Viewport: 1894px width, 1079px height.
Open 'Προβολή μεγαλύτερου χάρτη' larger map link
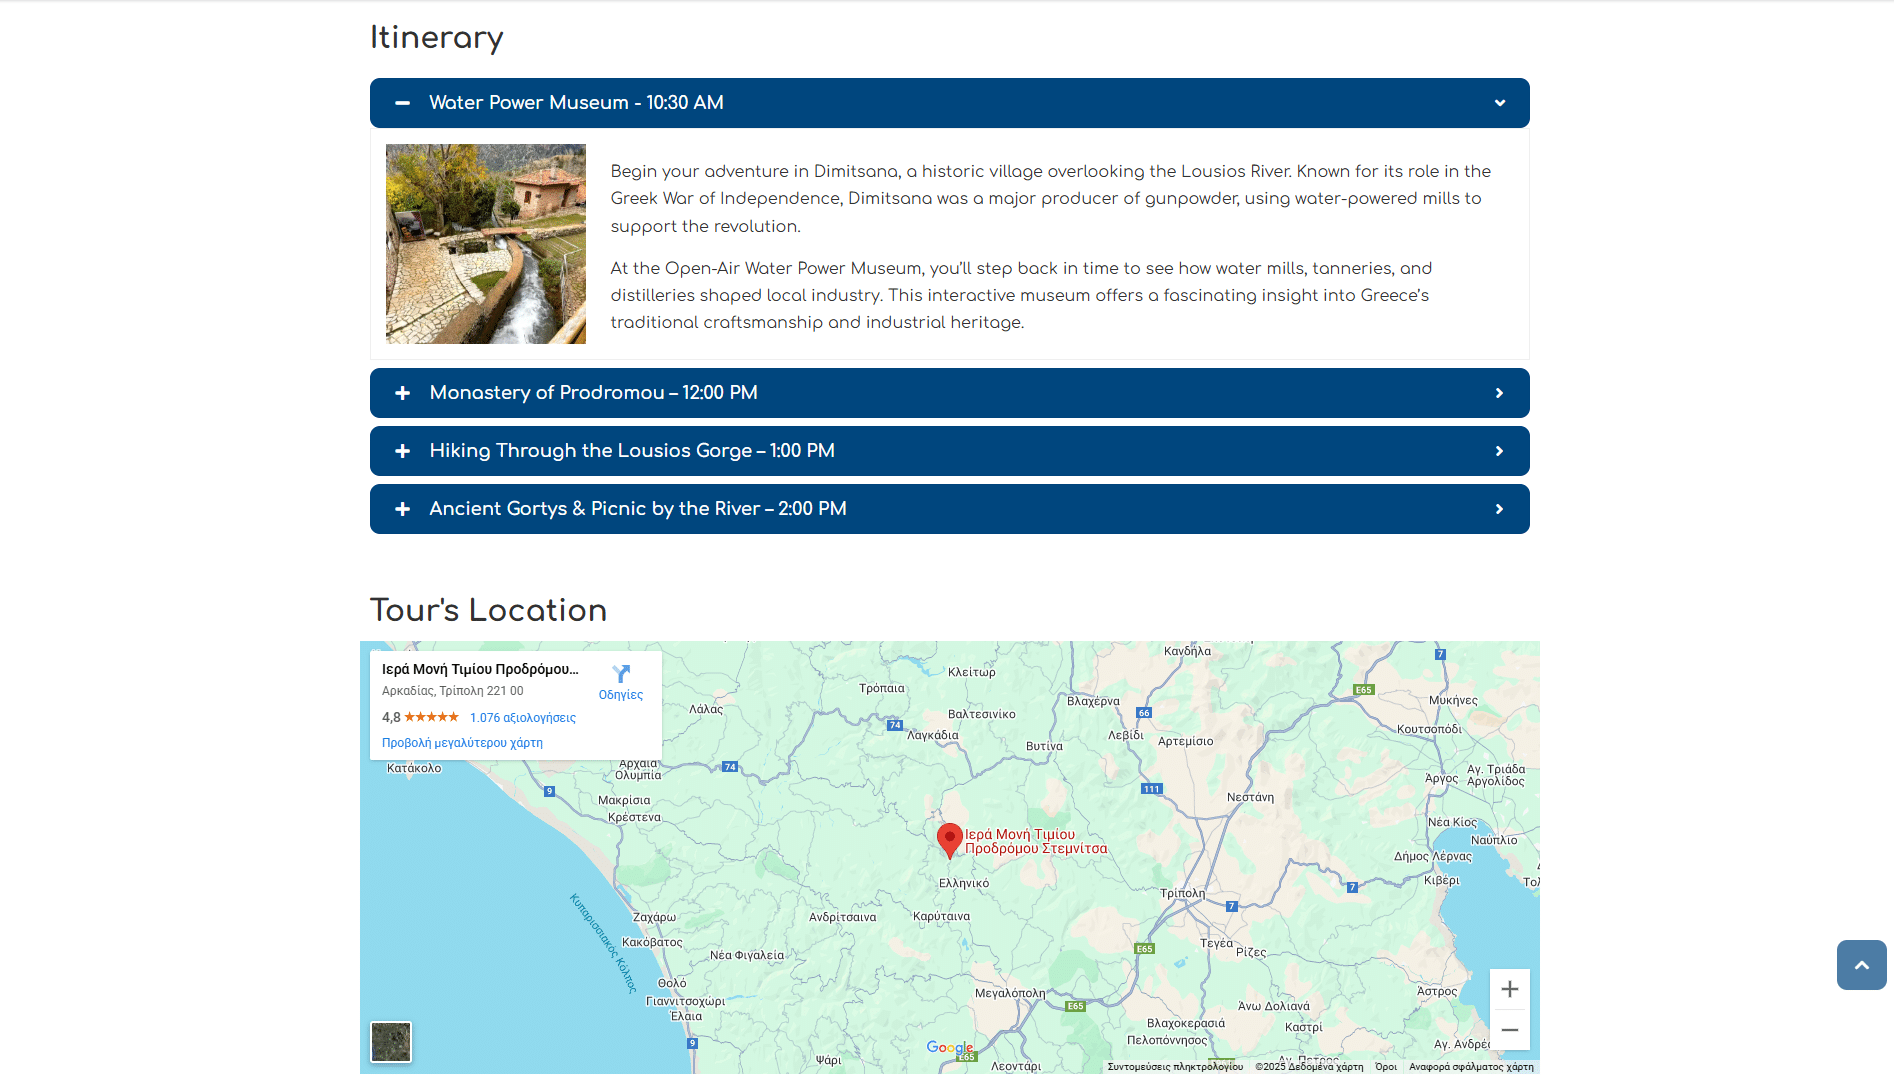[462, 743]
